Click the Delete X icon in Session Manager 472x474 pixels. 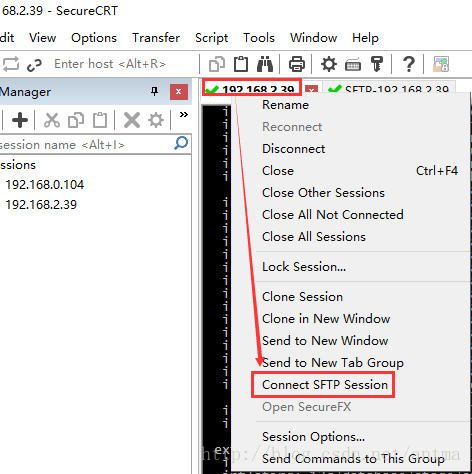pos(132,120)
